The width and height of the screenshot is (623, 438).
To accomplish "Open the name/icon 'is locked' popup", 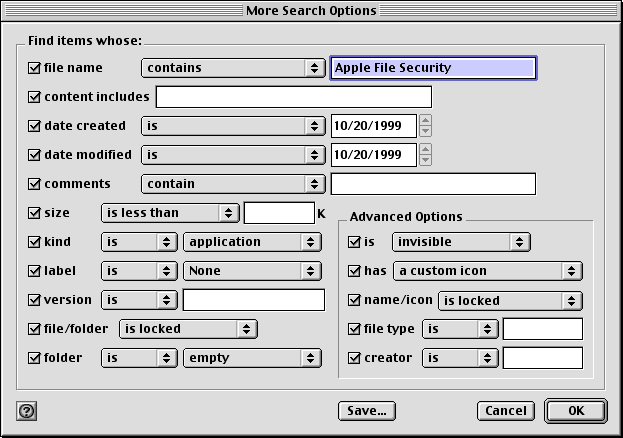I will 510,301.
